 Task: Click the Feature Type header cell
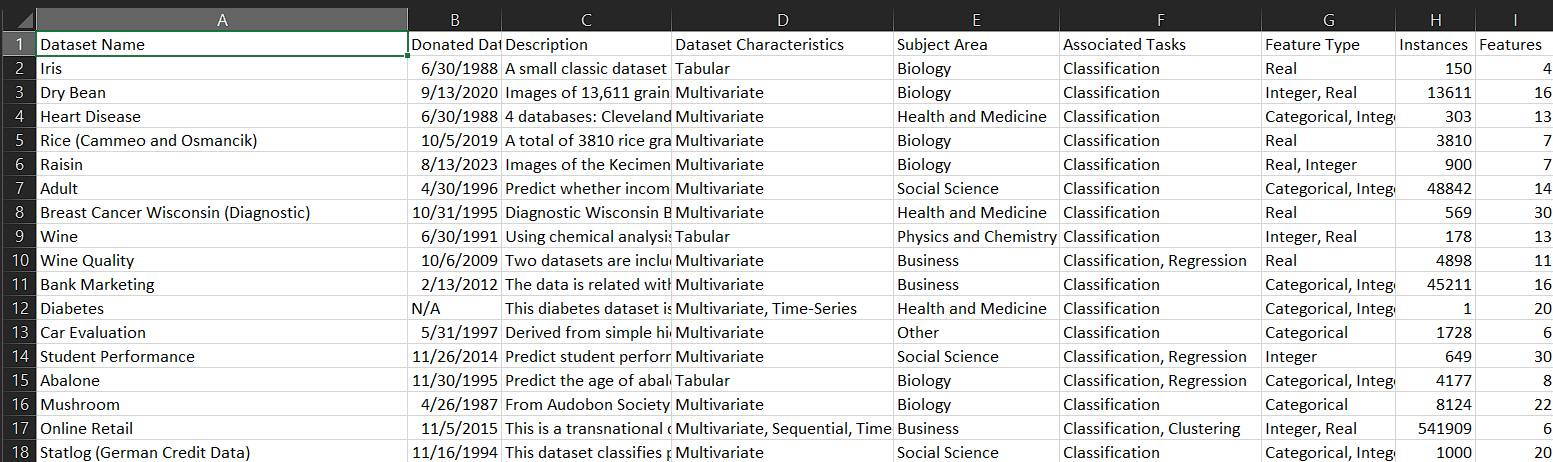click(1328, 44)
